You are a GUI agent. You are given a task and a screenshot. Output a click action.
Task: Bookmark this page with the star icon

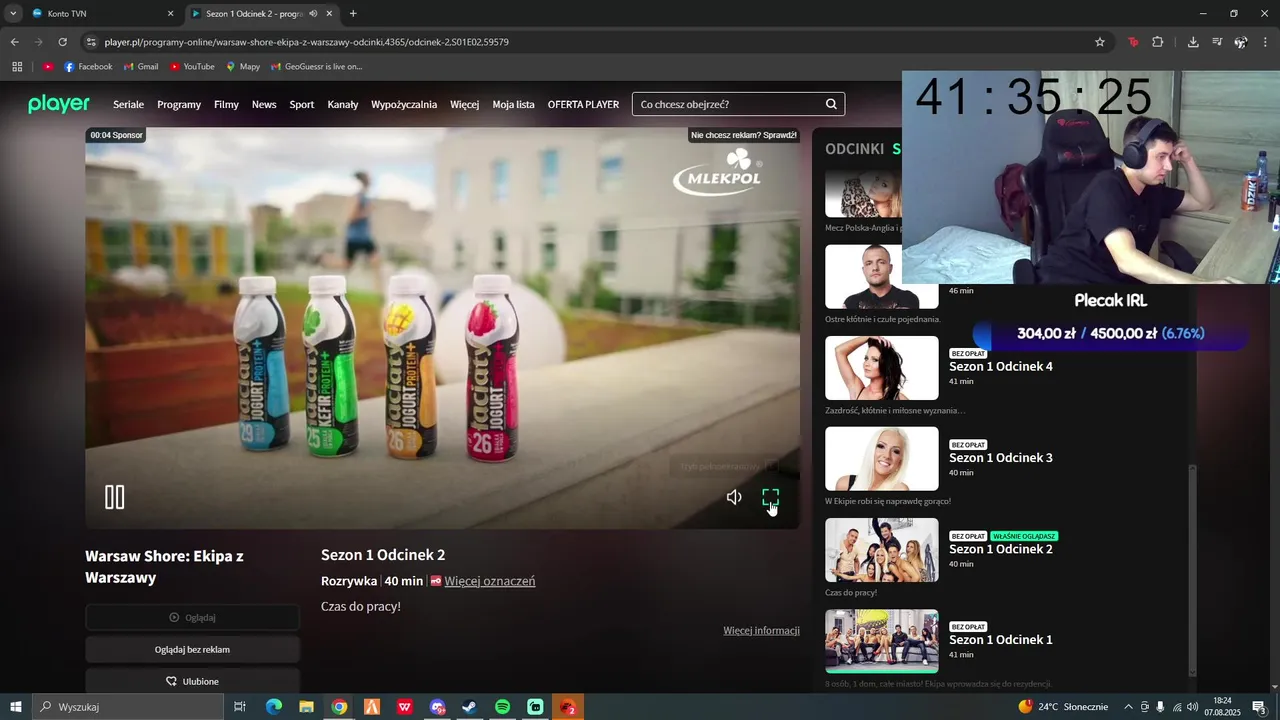[x=1100, y=42]
